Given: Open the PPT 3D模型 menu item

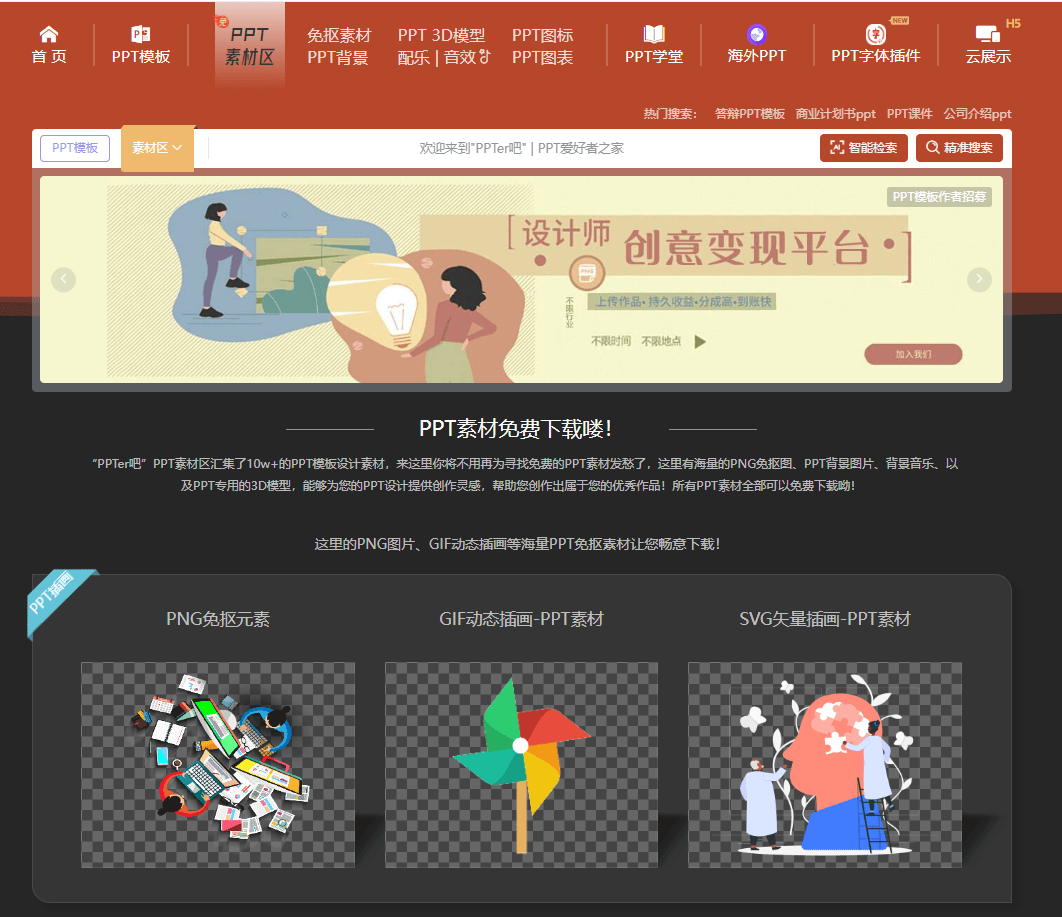Looking at the screenshot, I should coord(441,36).
